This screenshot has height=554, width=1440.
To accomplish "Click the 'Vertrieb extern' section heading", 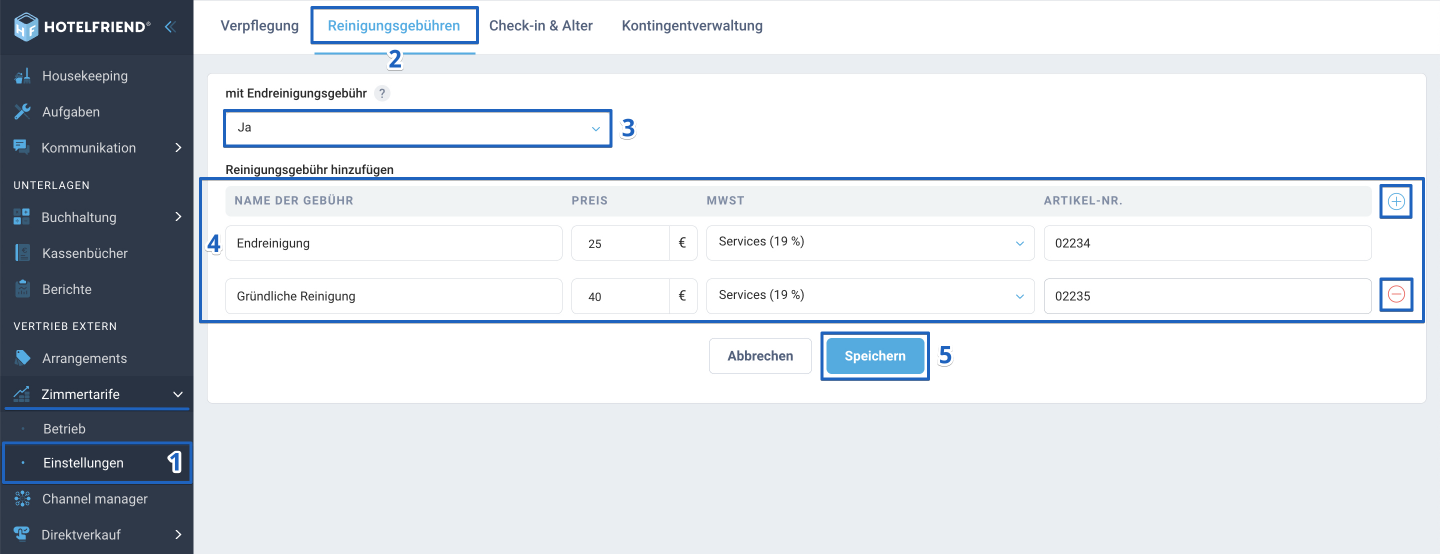I will [x=65, y=326].
